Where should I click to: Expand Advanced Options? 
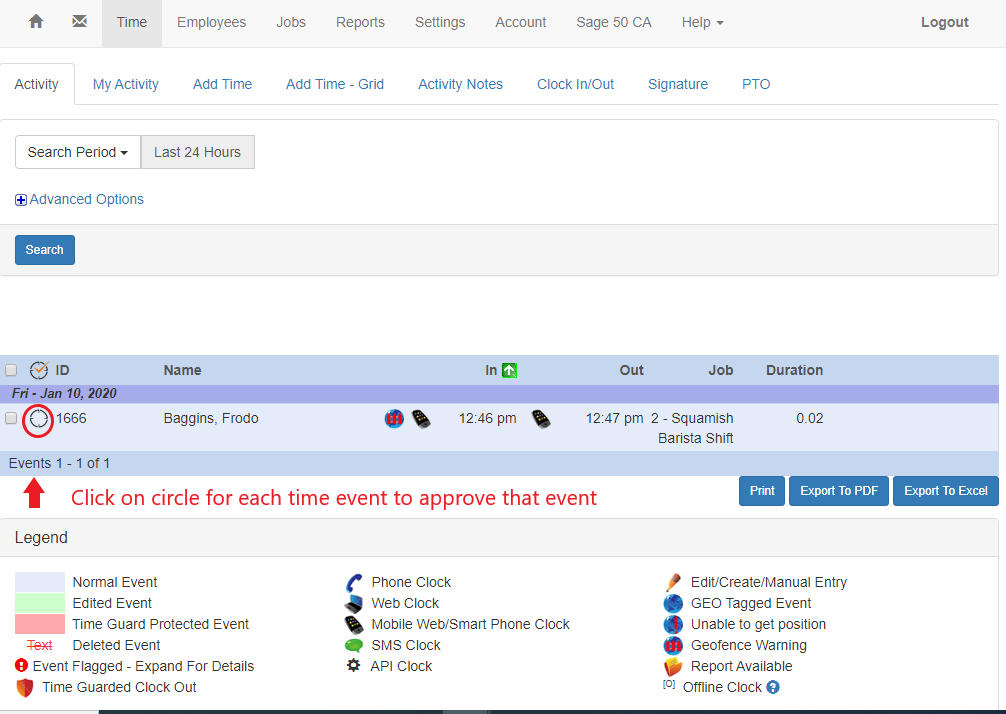pyautogui.click(x=80, y=199)
